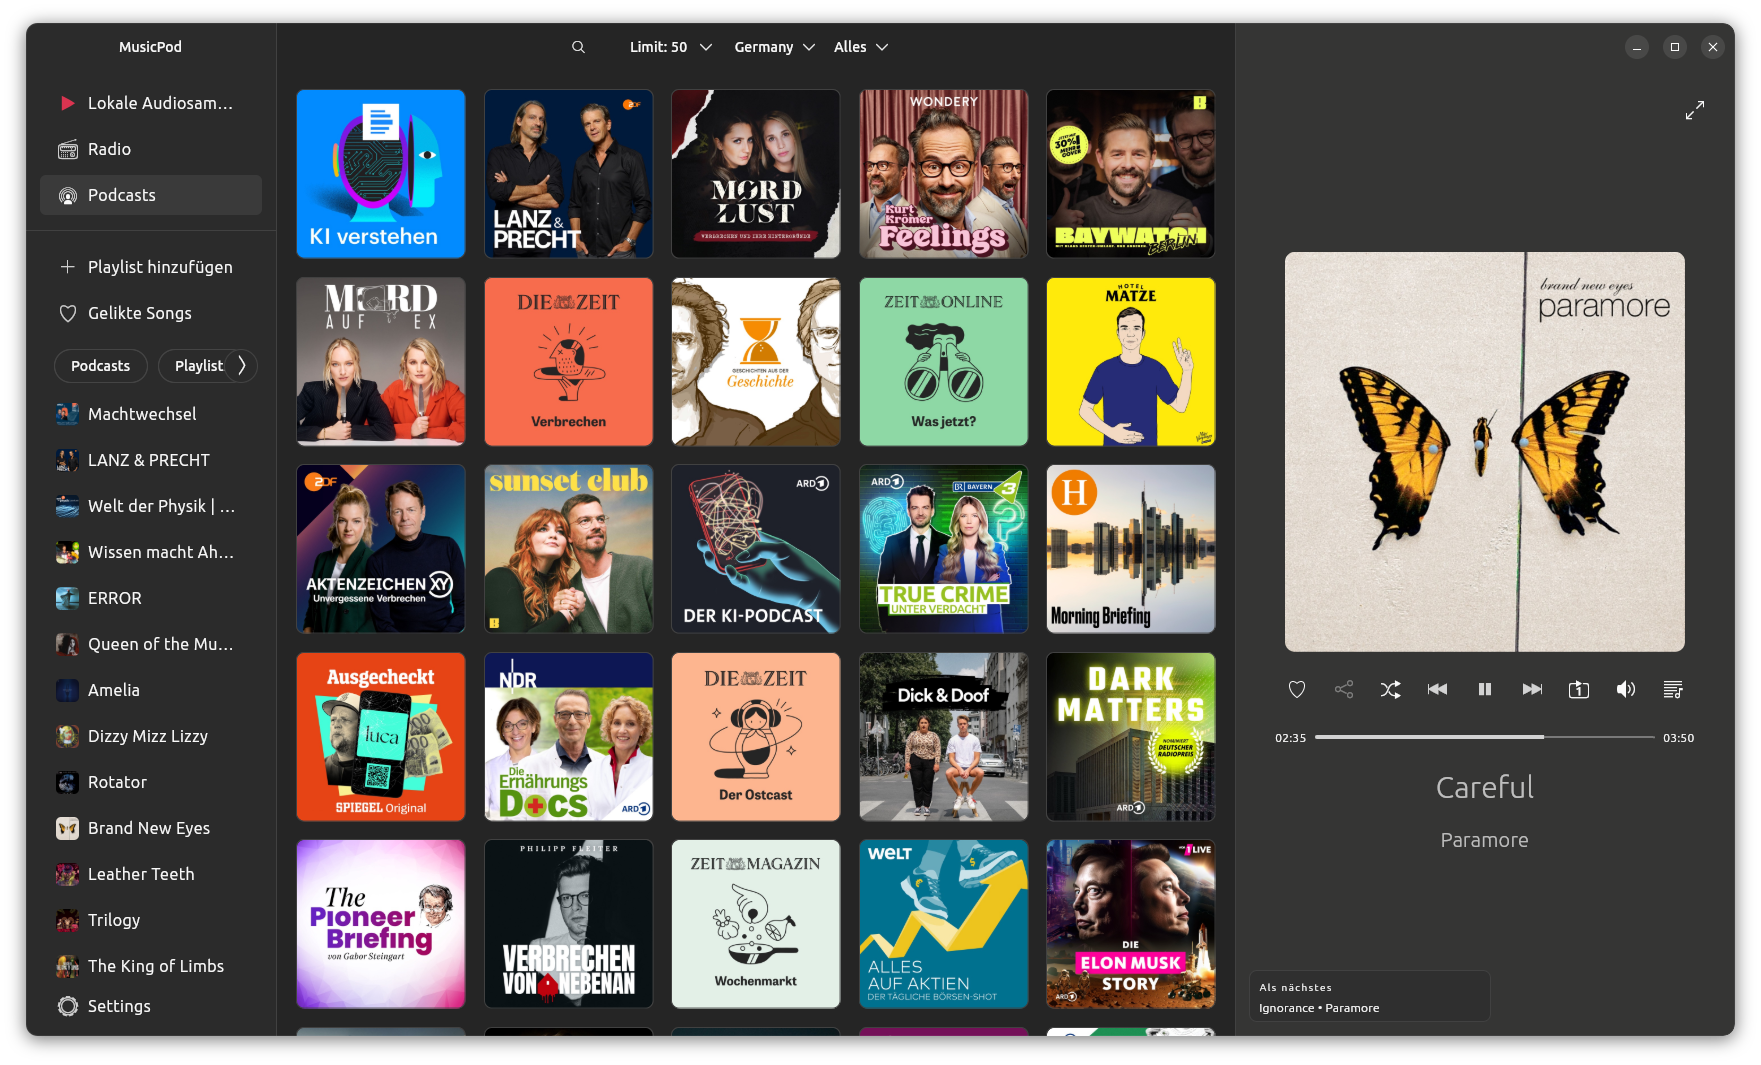
Task: Open The King of Limbs in sidebar
Action: 151,966
